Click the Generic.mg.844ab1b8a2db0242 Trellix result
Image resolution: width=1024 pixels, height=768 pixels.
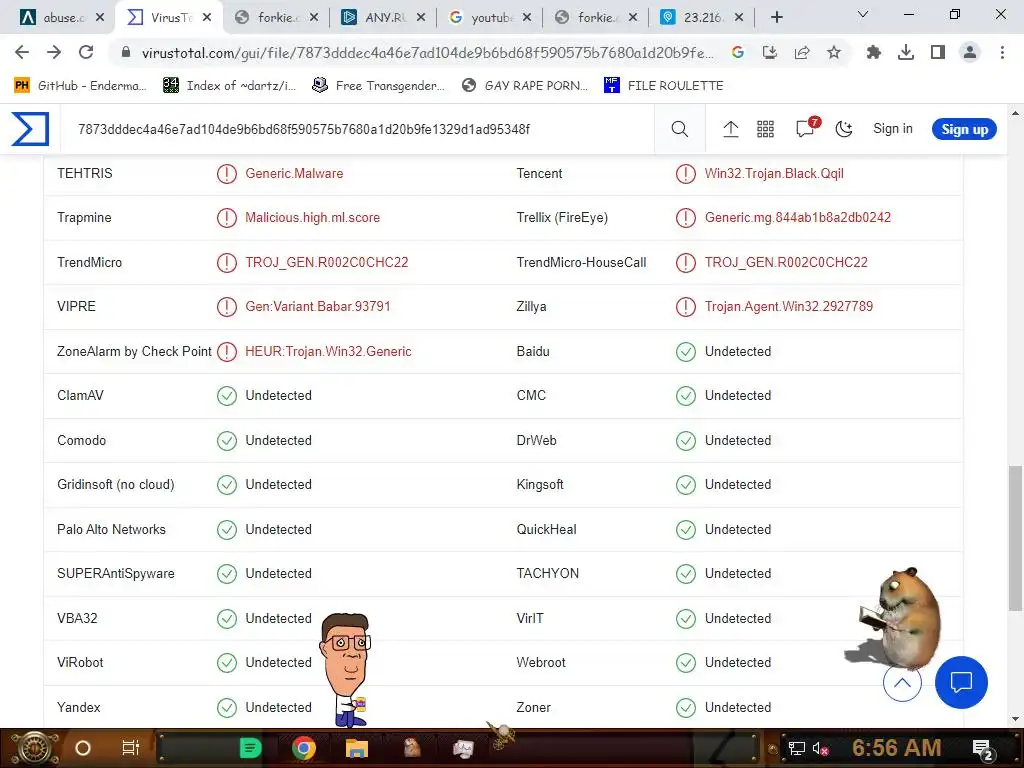click(x=797, y=217)
